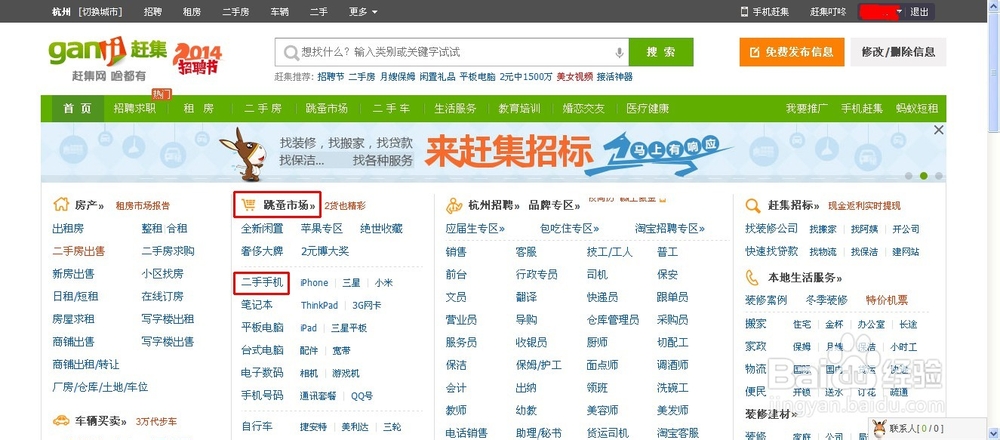Click 租房市场报告 link
This screenshot has height=440, width=1000.
point(143,206)
